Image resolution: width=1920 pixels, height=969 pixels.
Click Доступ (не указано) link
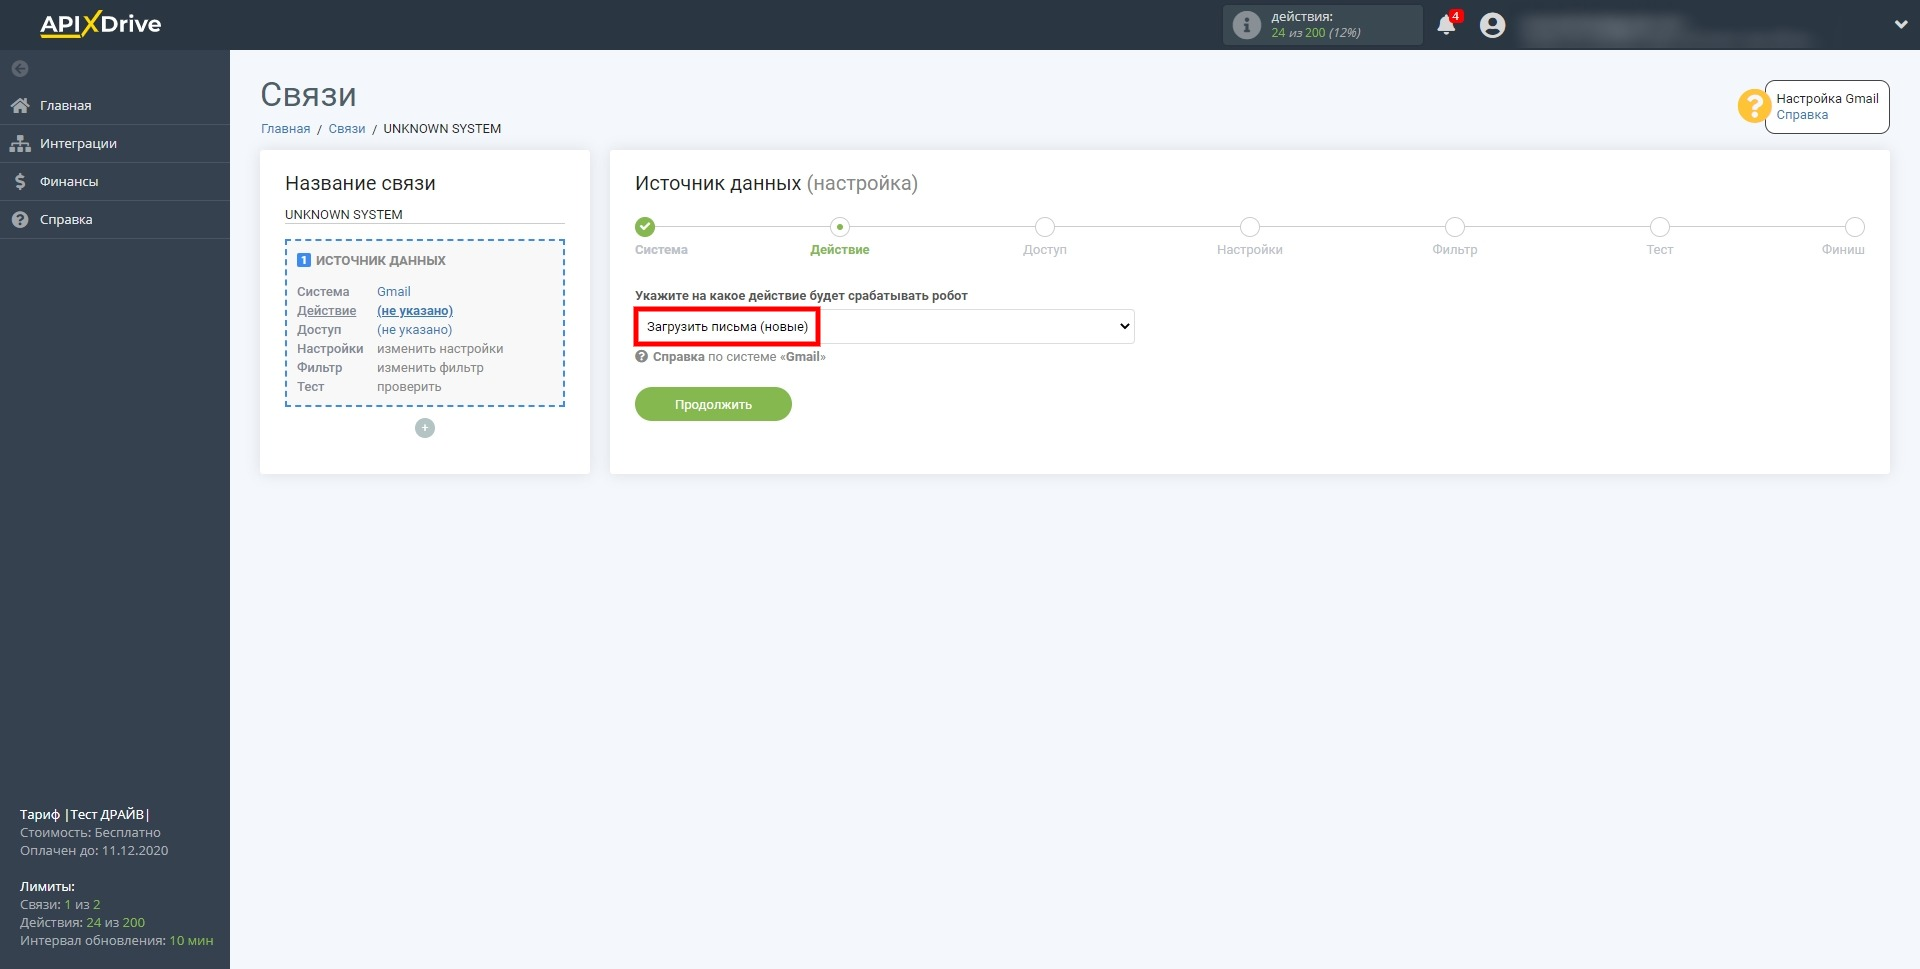[x=414, y=330]
